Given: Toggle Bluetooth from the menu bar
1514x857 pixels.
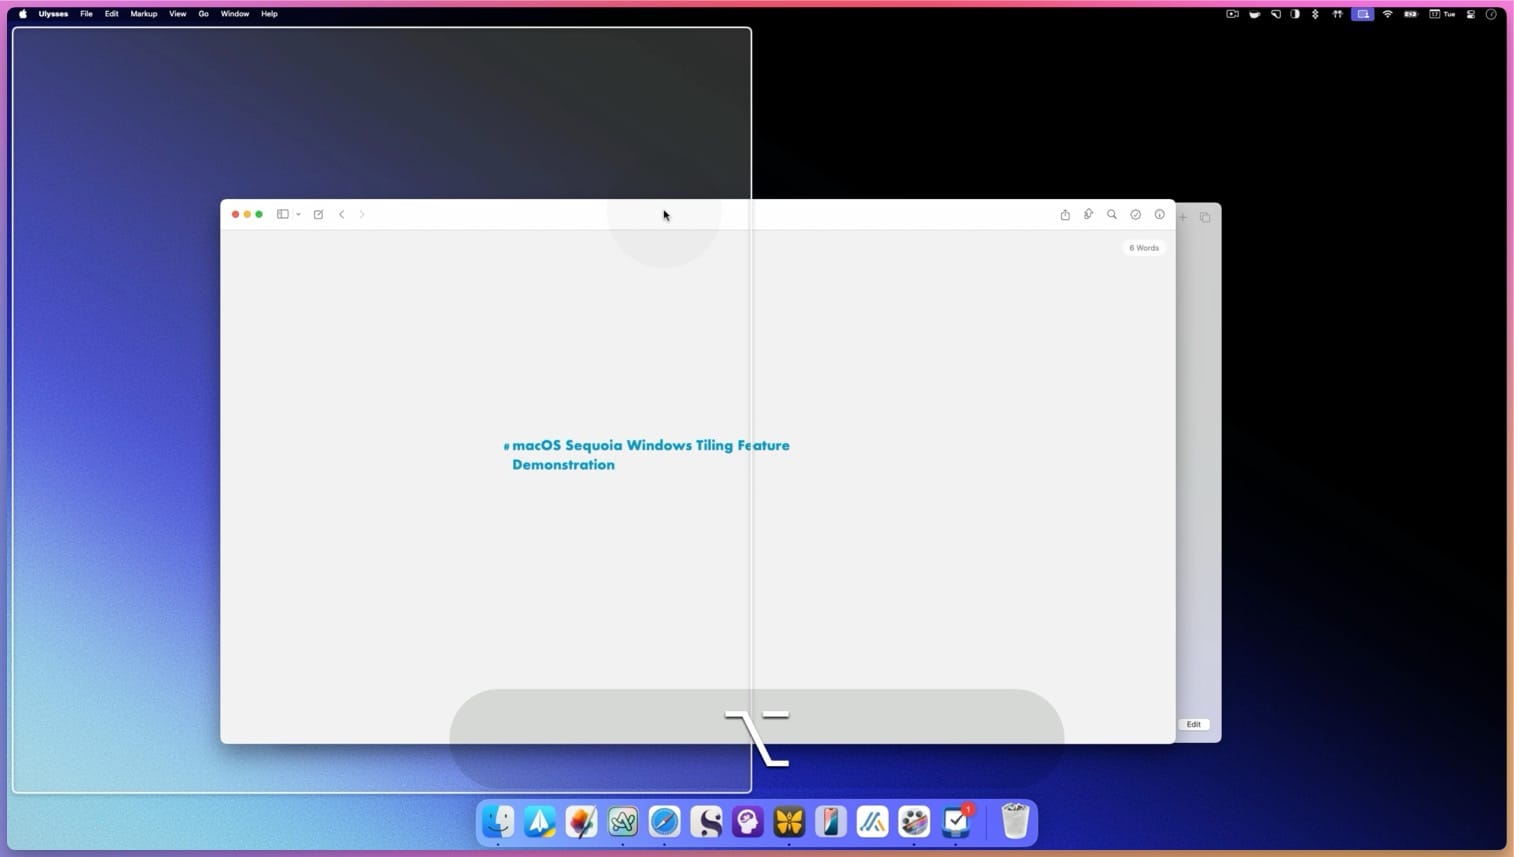Looking at the screenshot, I should click(1315, 14).
